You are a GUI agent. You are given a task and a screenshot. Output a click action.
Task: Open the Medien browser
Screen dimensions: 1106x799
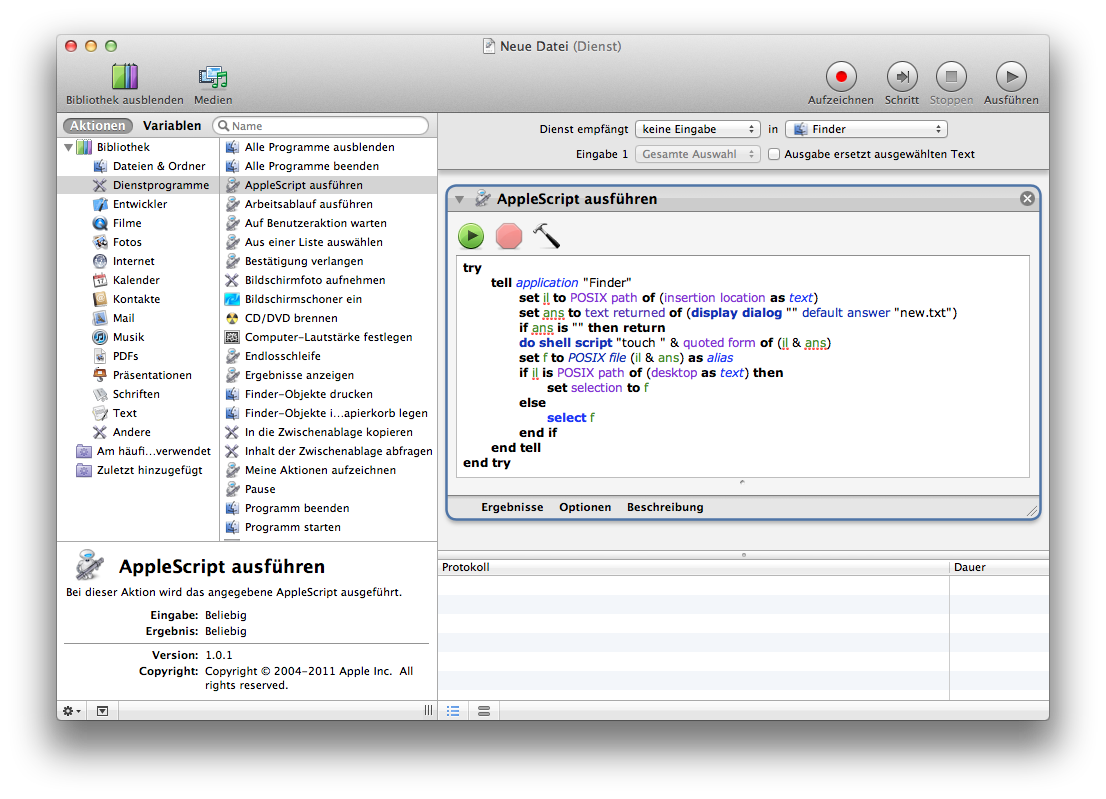pos(213,84)
